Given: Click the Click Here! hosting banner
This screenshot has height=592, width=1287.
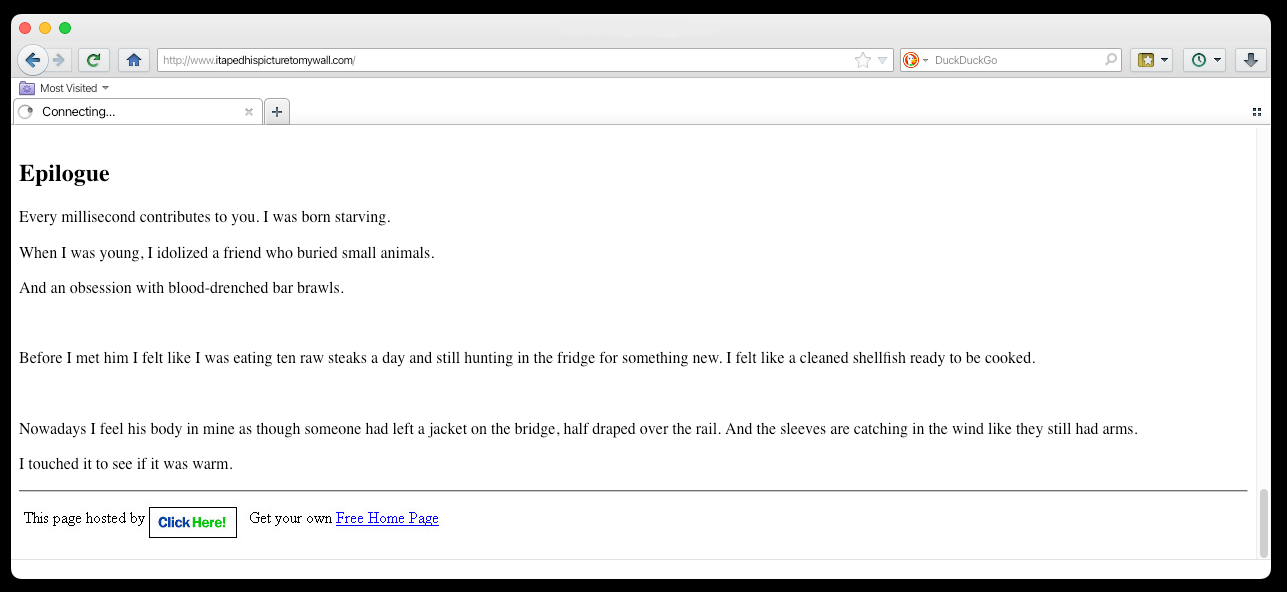Looking at the screenshot, I should click(193, 522).
